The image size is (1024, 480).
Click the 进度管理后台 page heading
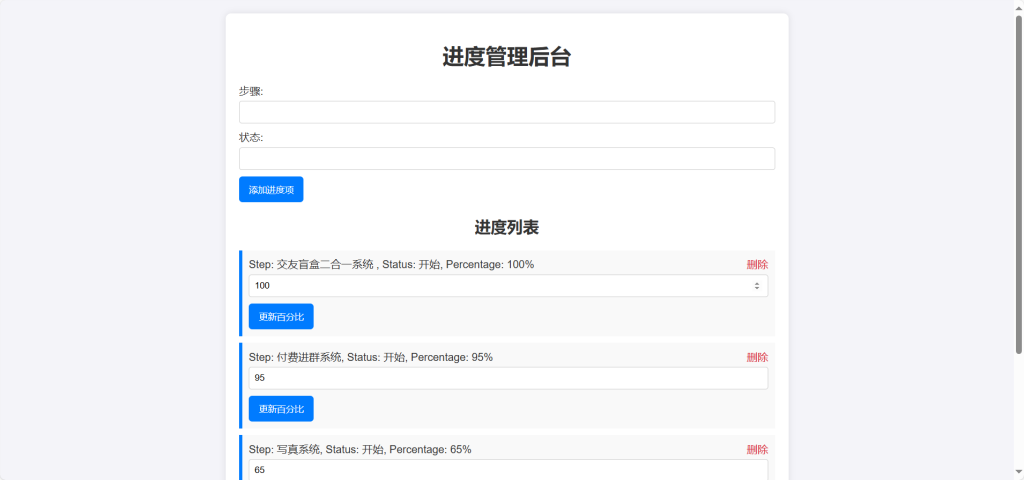[506, 57]
